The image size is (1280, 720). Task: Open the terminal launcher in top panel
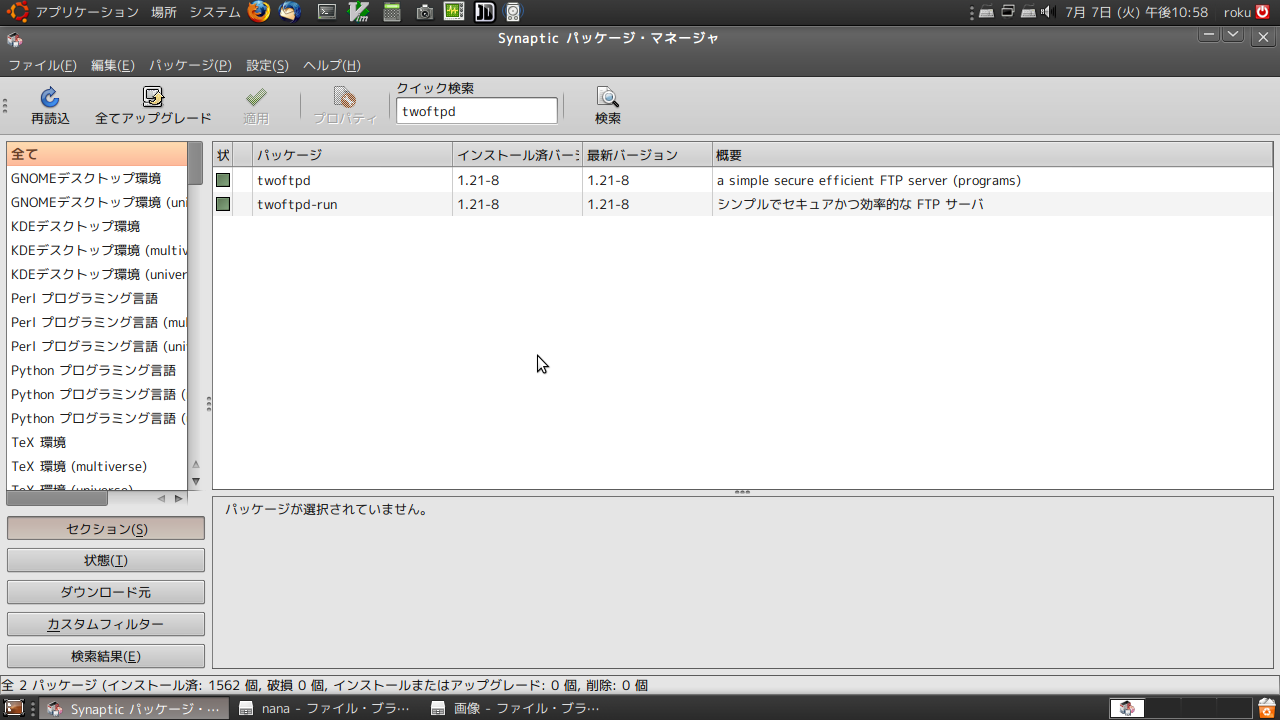pos(327,12)
